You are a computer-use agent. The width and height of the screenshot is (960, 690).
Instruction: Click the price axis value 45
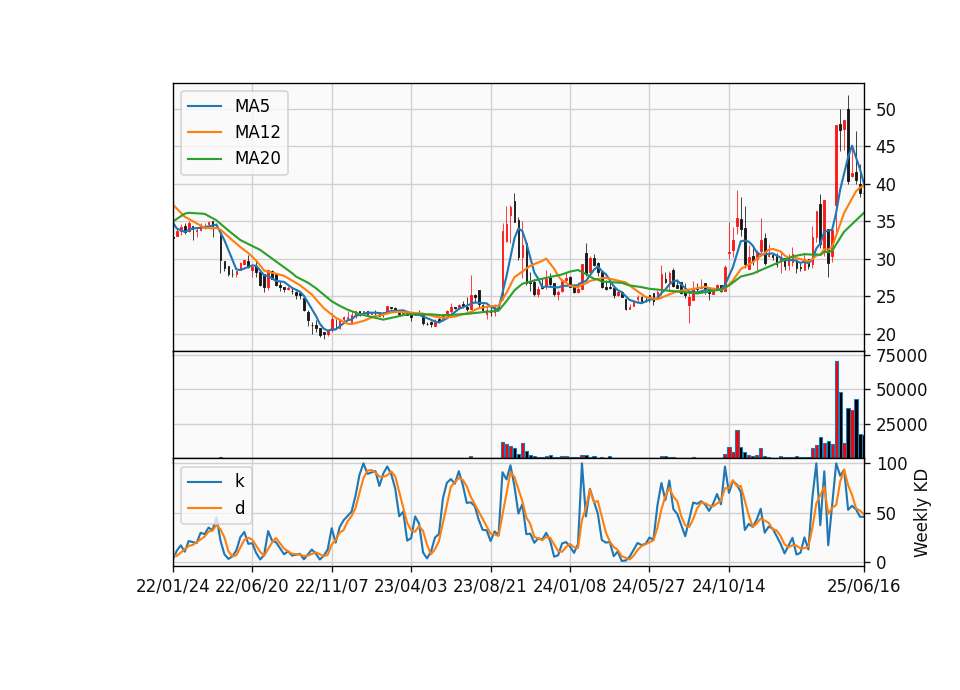(885, 147)
